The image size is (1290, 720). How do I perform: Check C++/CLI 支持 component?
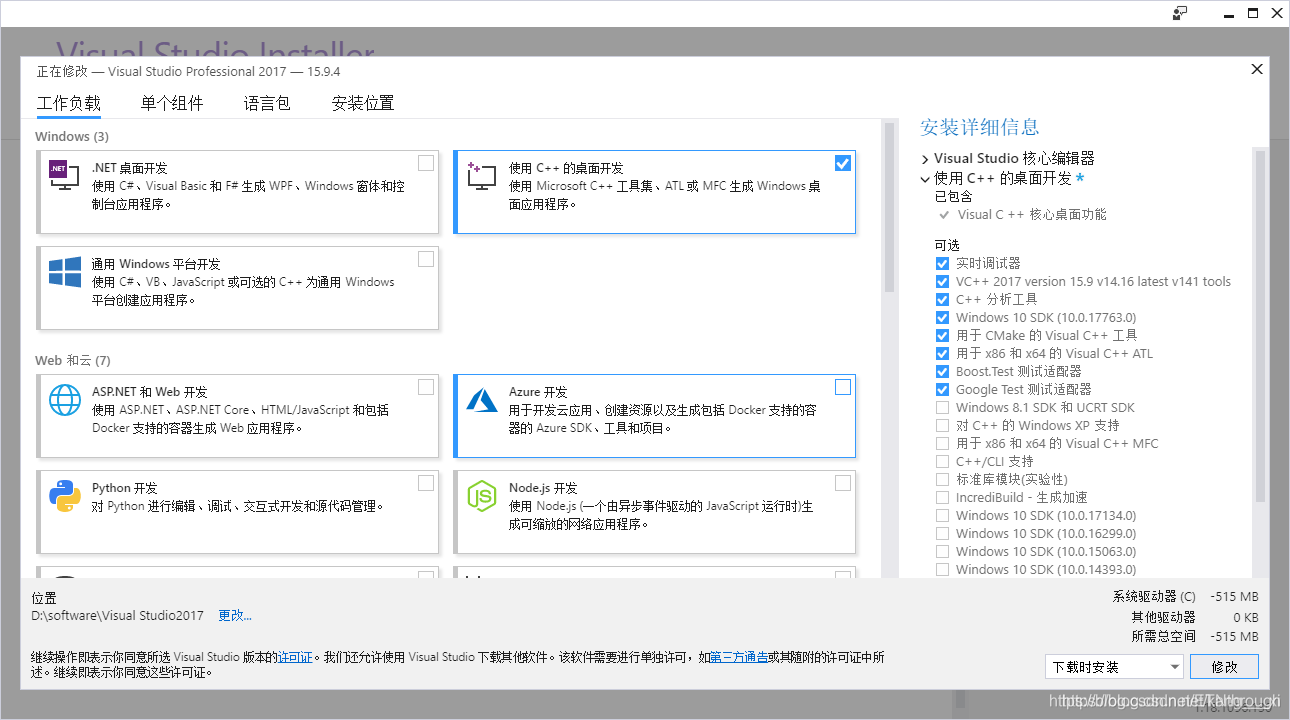tap(942, 461)
